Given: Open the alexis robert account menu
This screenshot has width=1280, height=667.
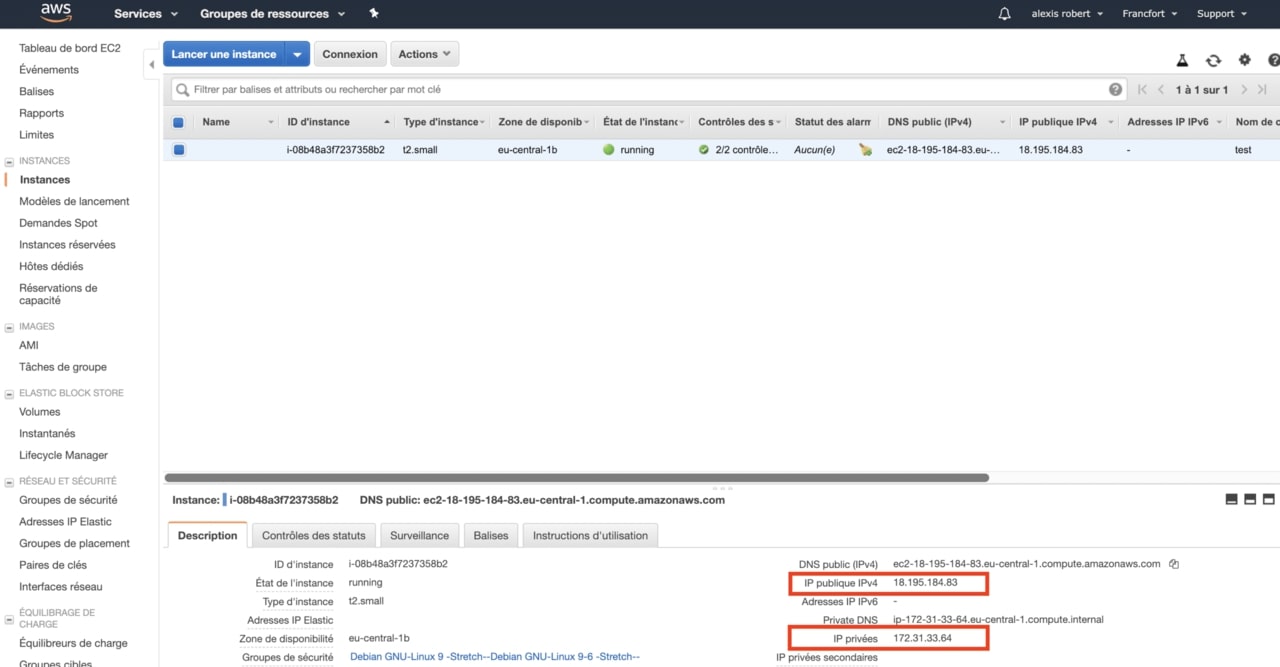Looking at the screenshot, I should (1067, 14).
